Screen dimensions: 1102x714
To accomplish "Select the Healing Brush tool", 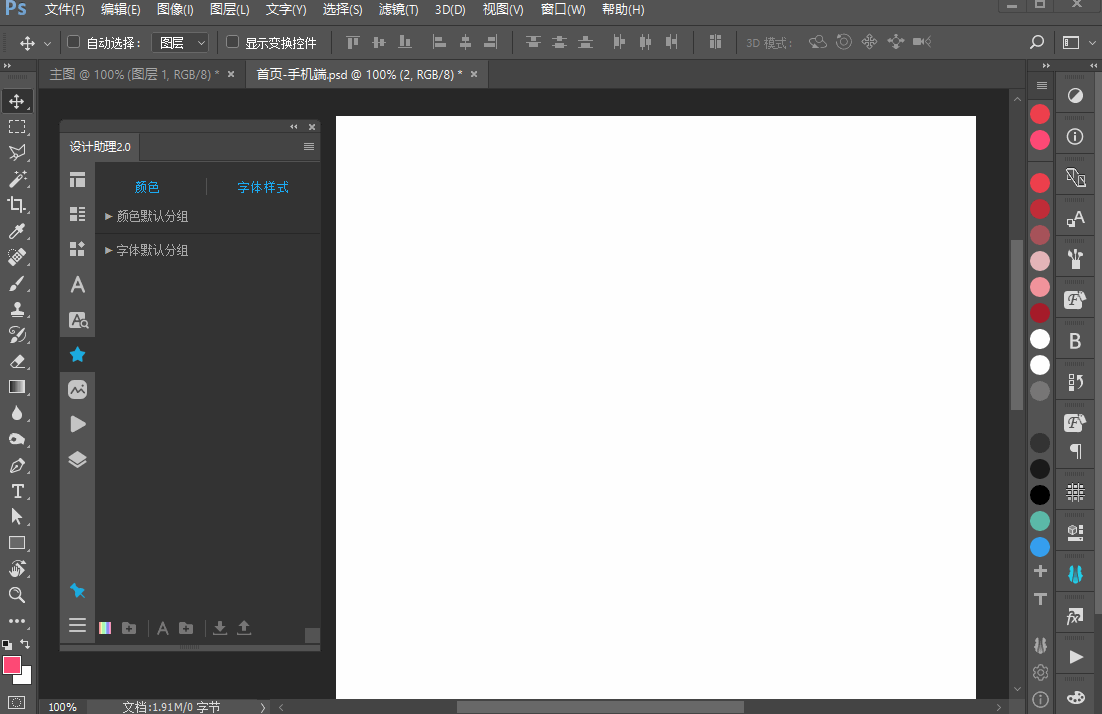I will [17, 257].
